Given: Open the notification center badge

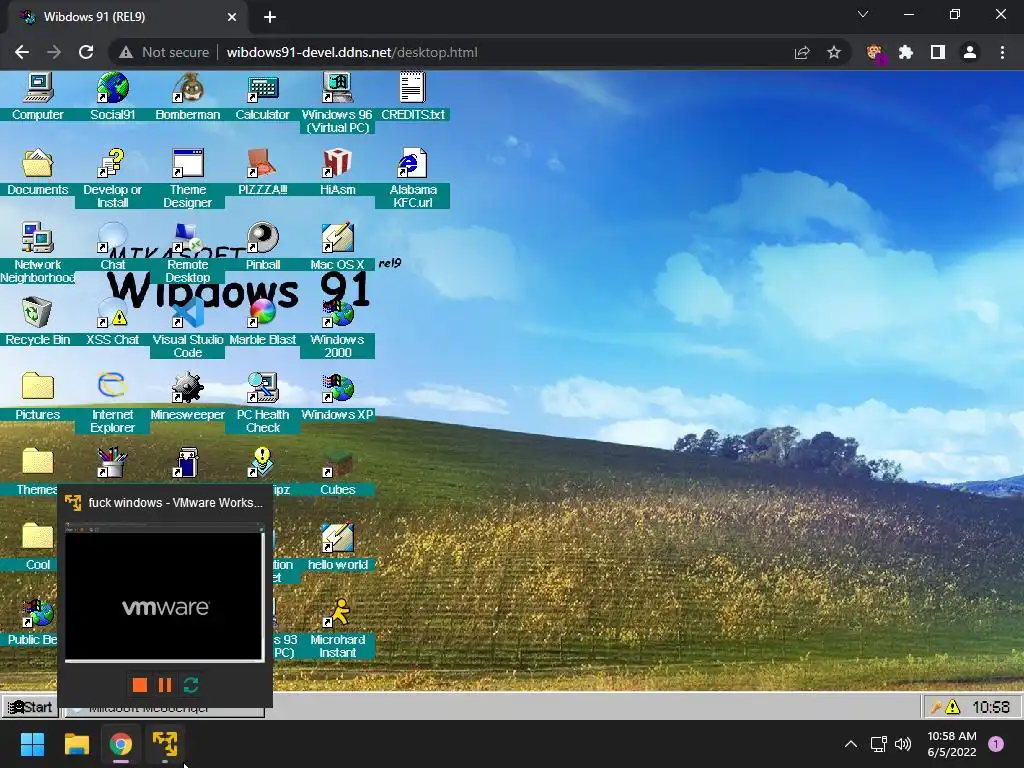Looking at the screenshot, I should [996, 744].
